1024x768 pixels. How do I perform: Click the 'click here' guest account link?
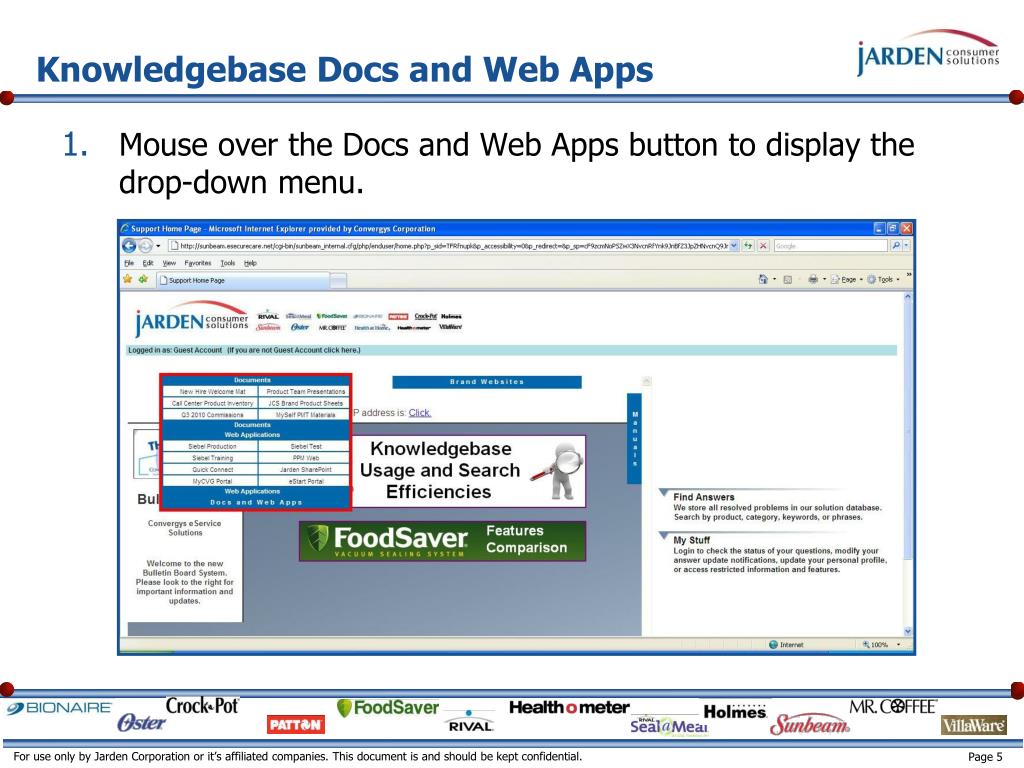(x=341, y=350)
